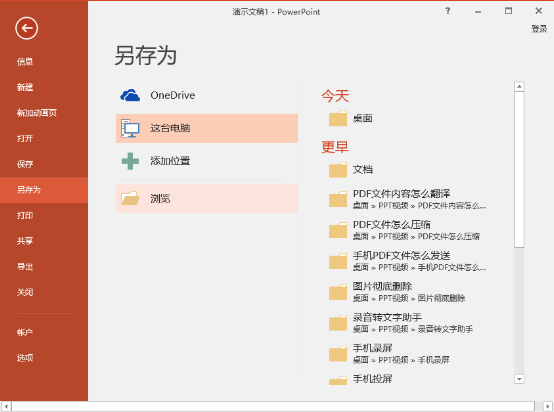Select the 桌面 recent folder name
The height and width of the screenshot is (412, 554).
point(363,118)
